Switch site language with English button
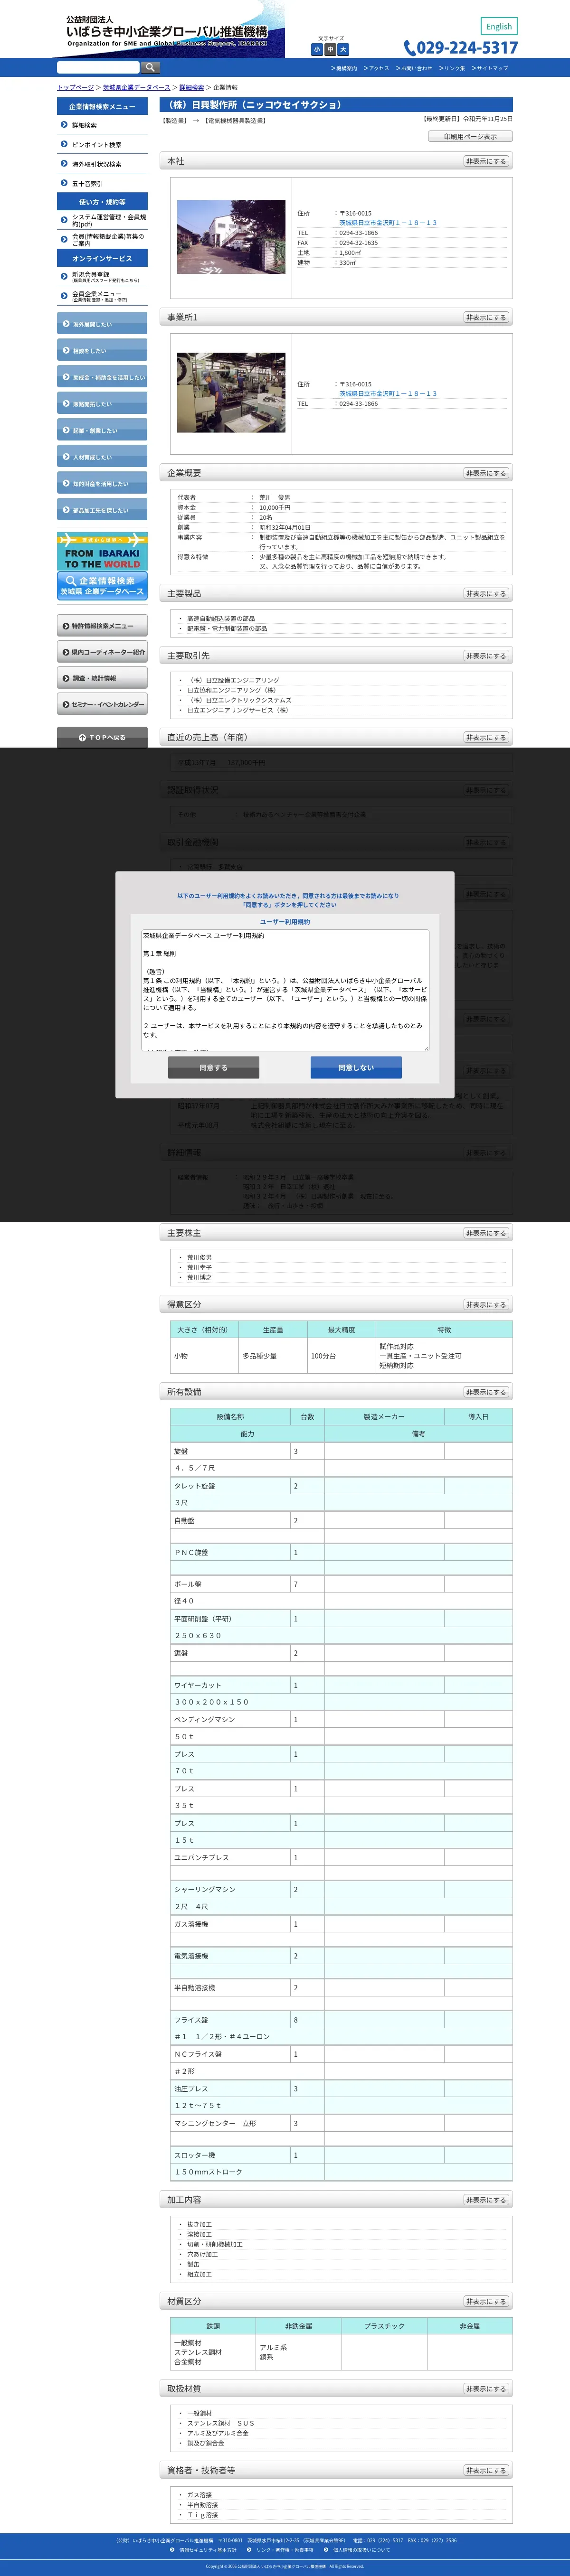The image size is (570, 2576). [x=499, y=27]
